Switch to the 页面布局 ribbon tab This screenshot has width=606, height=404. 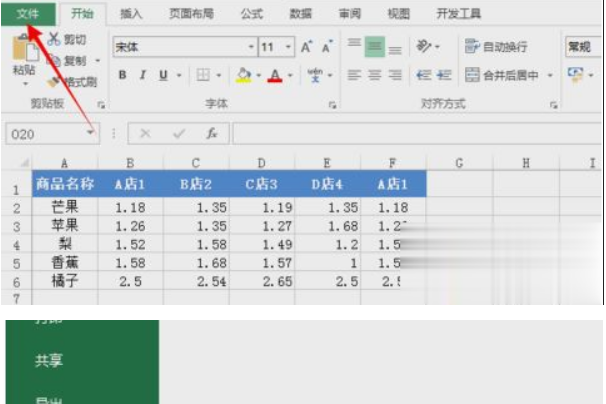coord(191,14)
